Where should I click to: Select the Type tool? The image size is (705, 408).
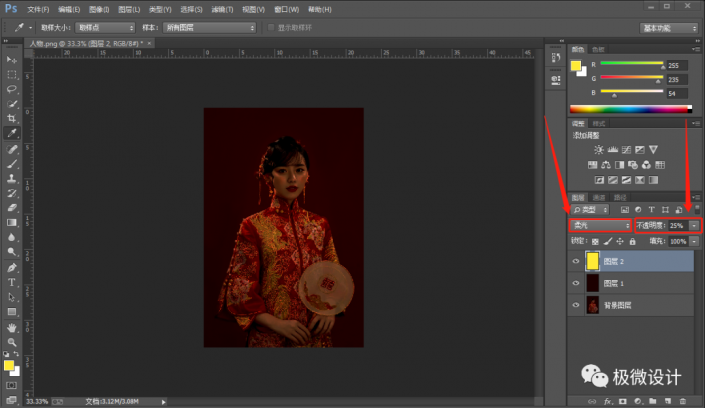(12, 282)
